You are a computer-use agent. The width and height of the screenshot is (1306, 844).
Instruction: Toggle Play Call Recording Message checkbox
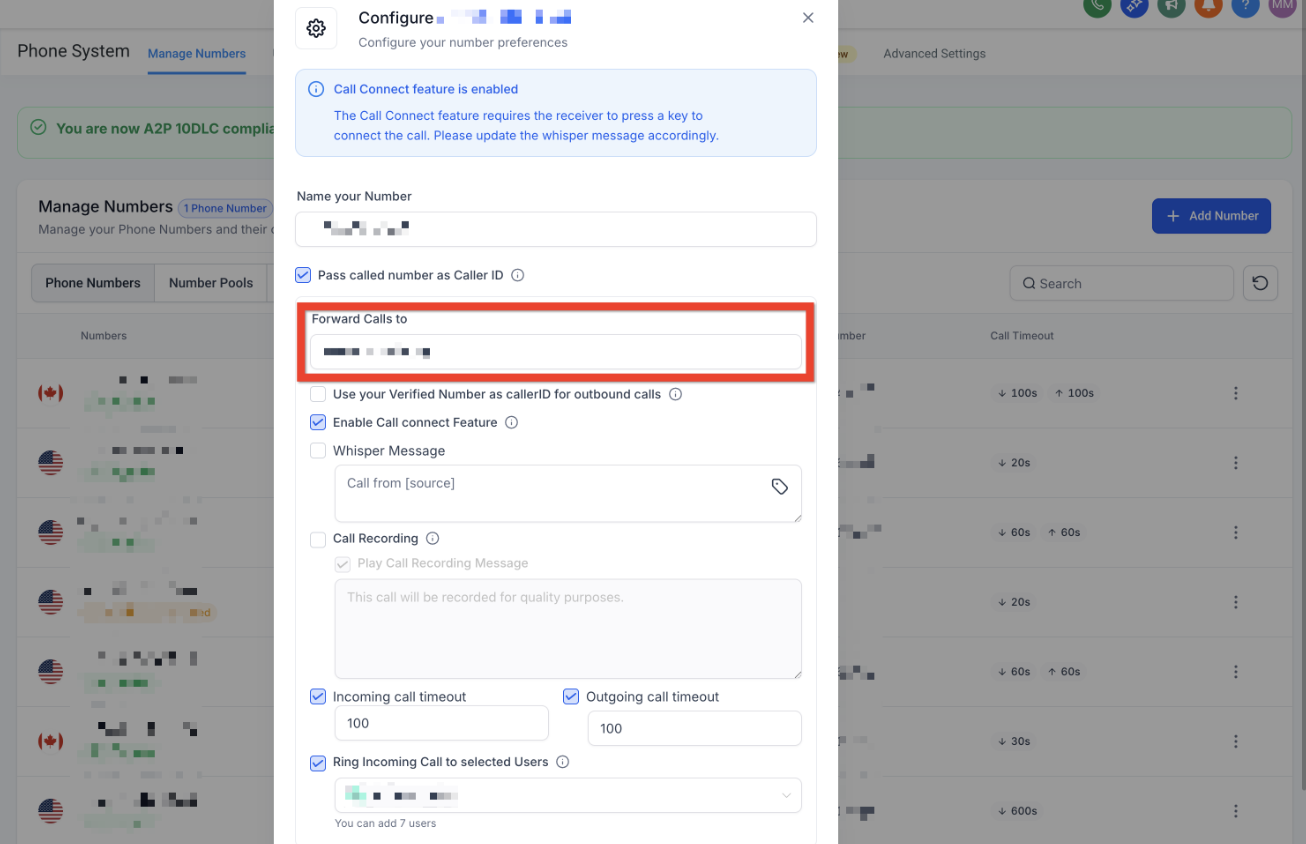point(343,564)
